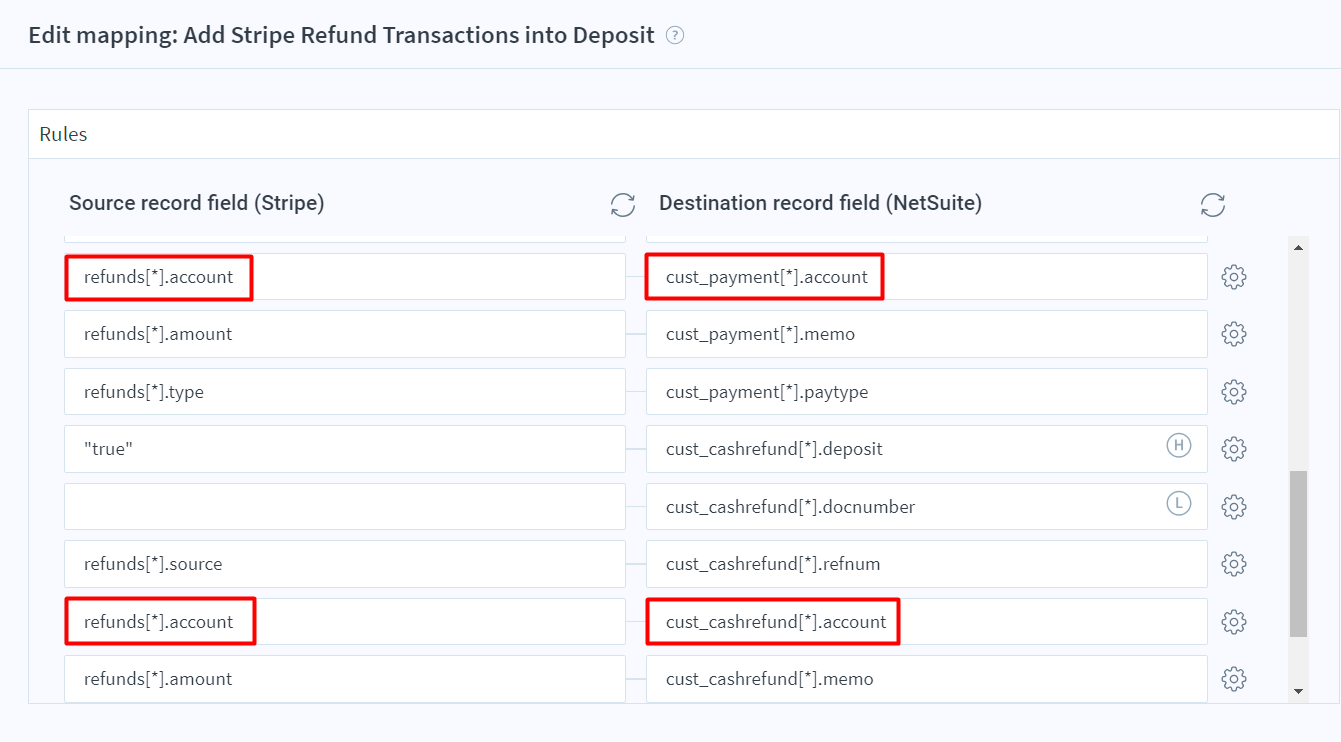This screenshot has width=1341, height=742.
Task: Click the Rules list scrollbar thumb
Action: [1298, 554]
